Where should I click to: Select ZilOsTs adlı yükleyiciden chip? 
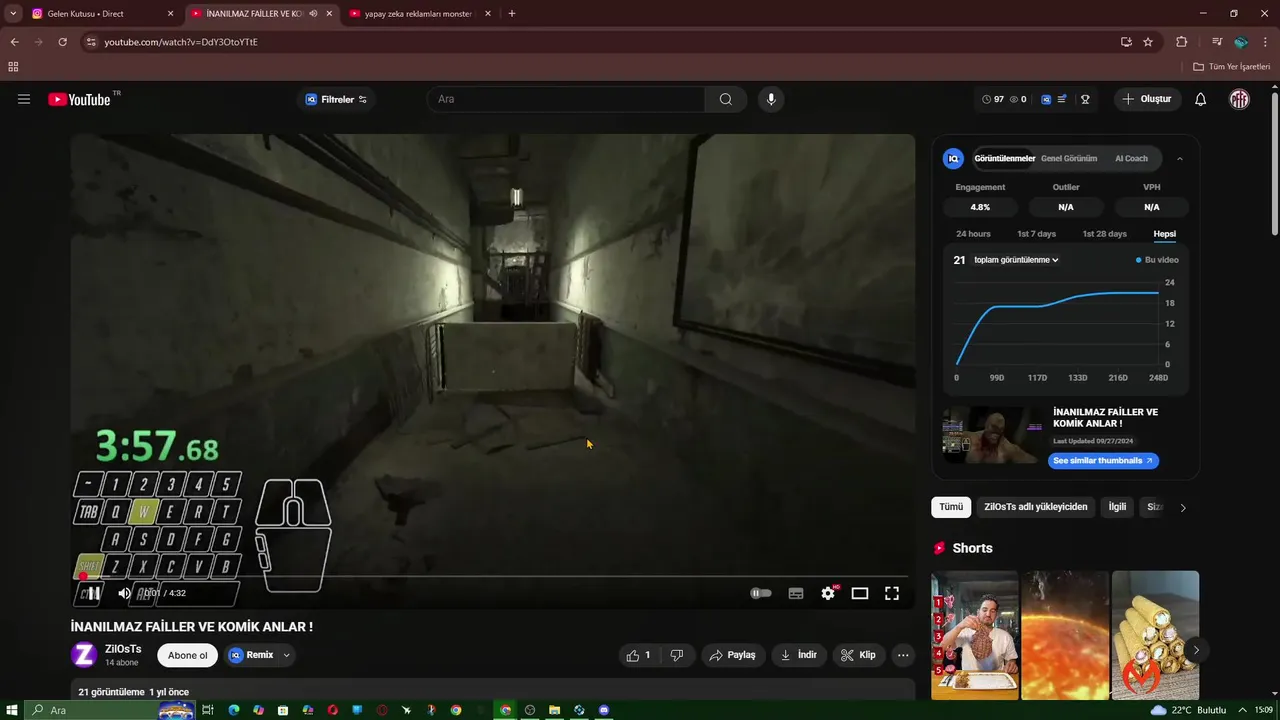[x=1036, y=507]
